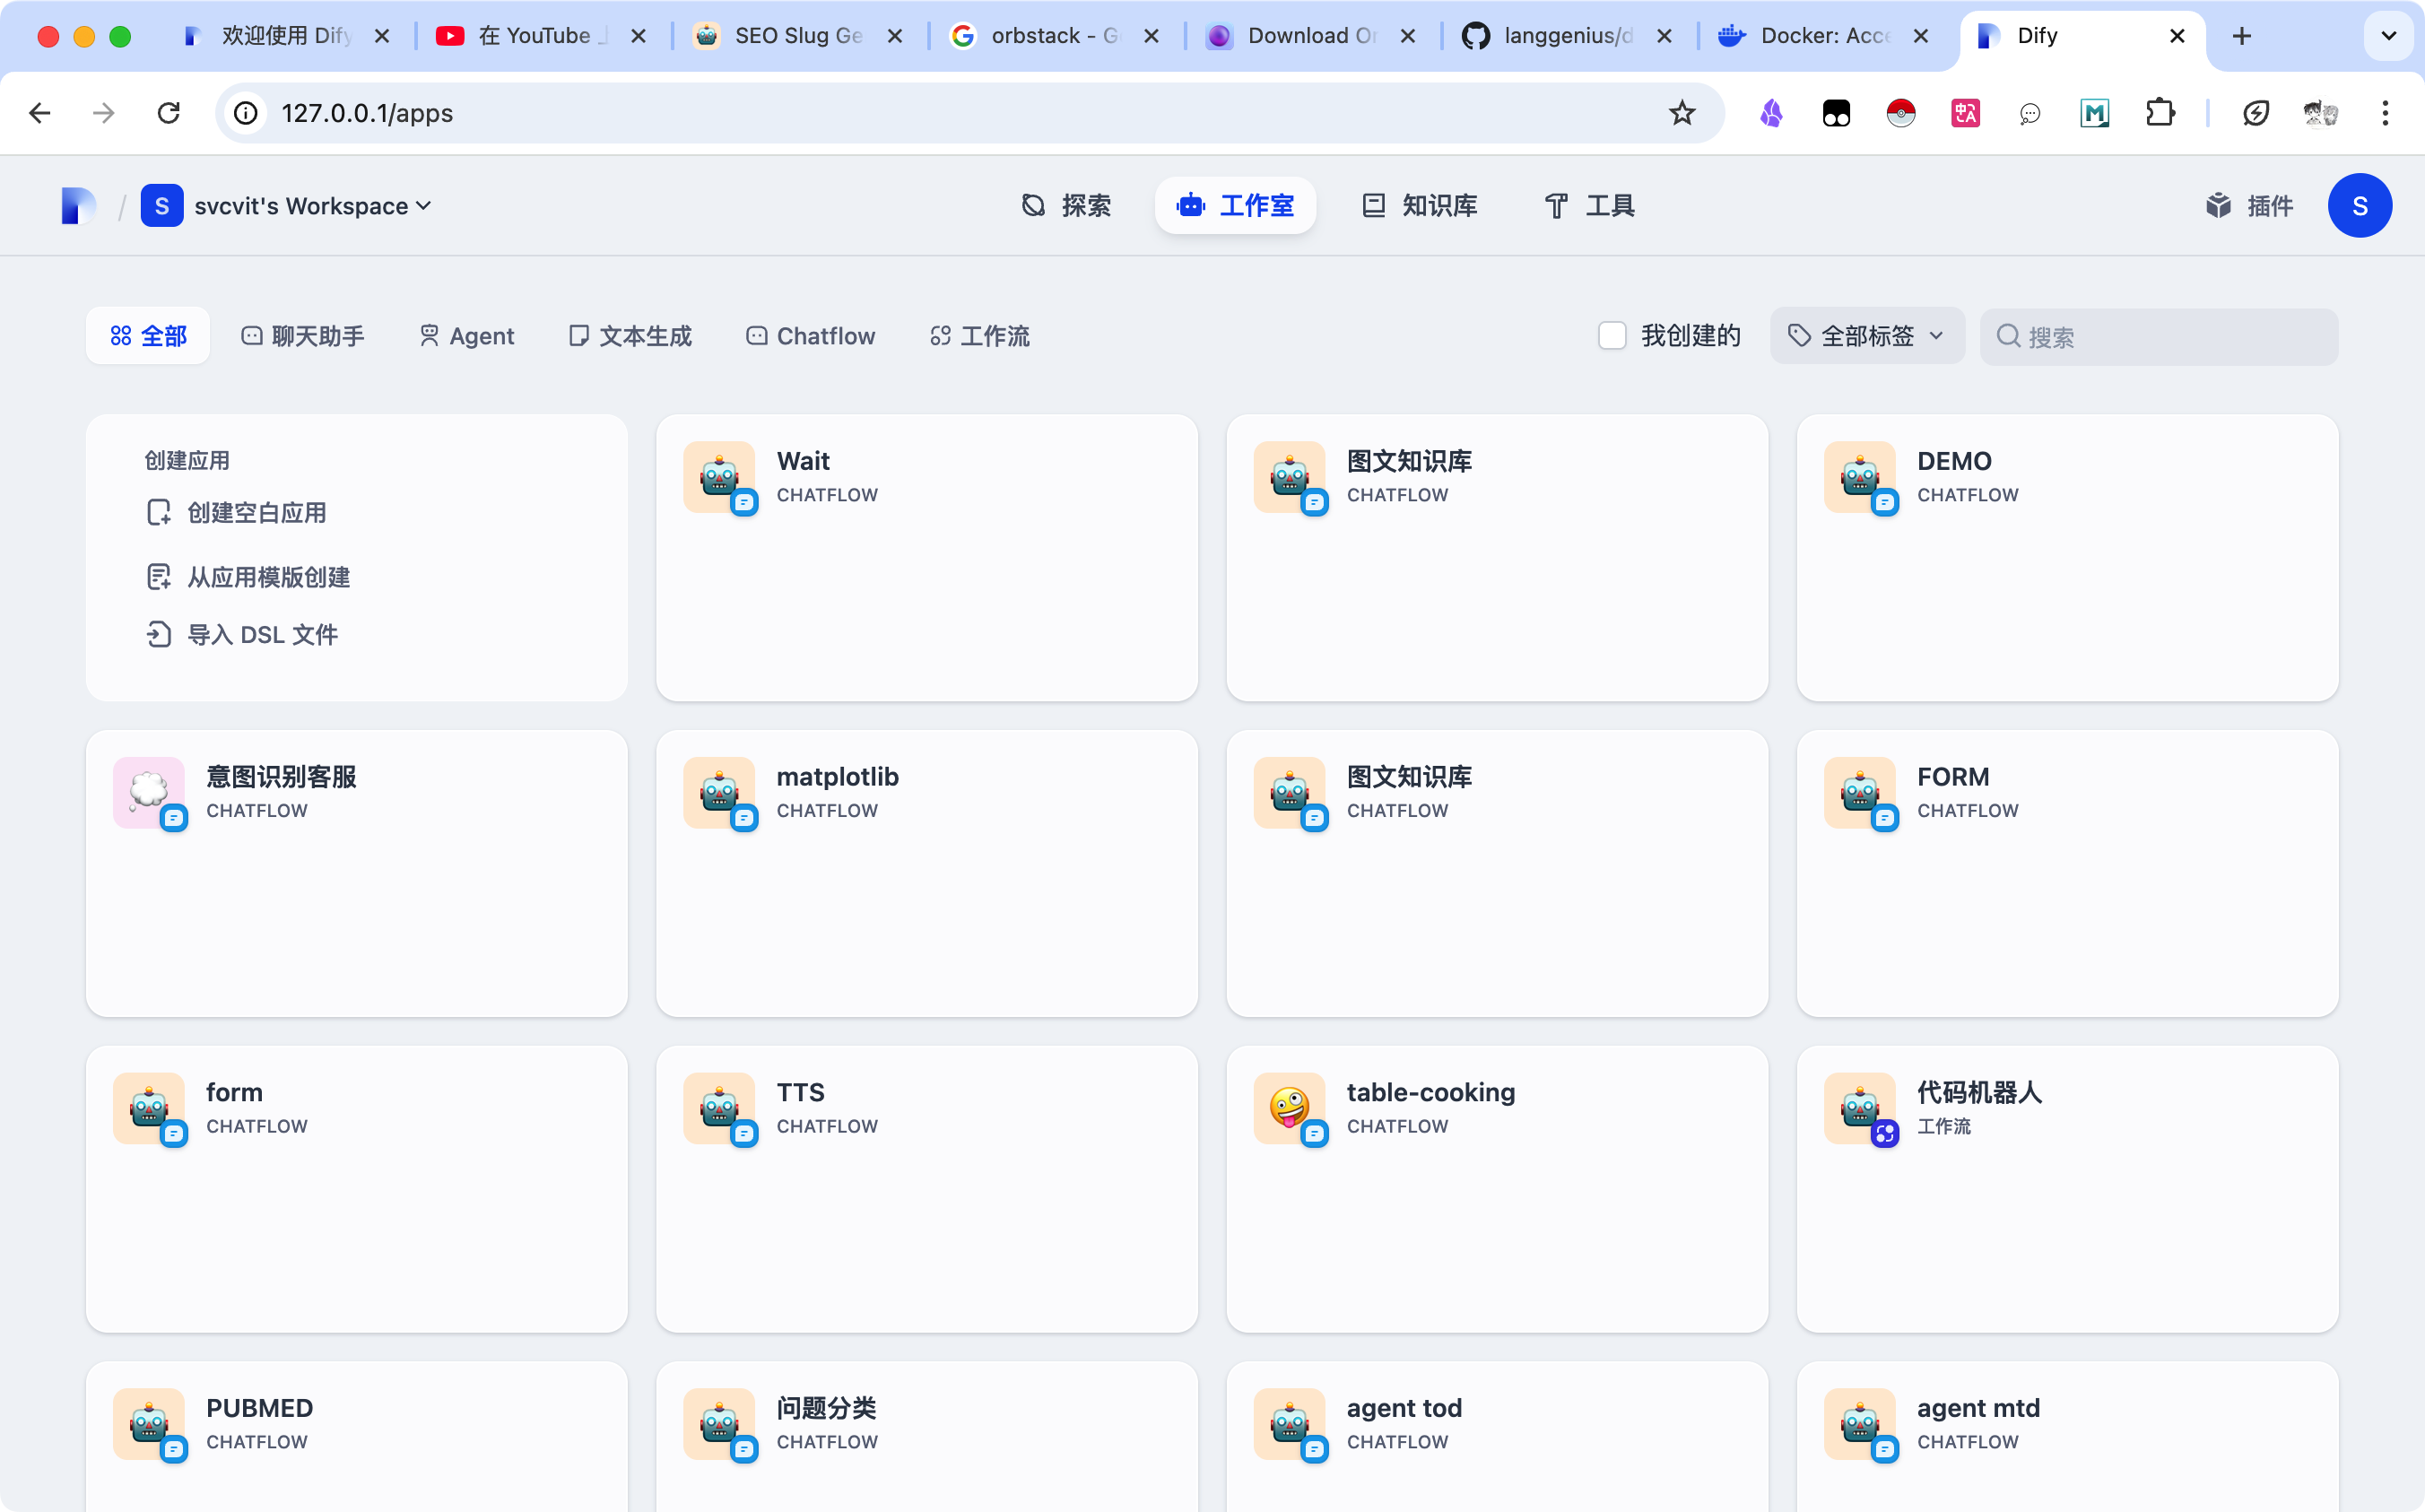Click table-cooking's emoji icon

[1288, 1109]
